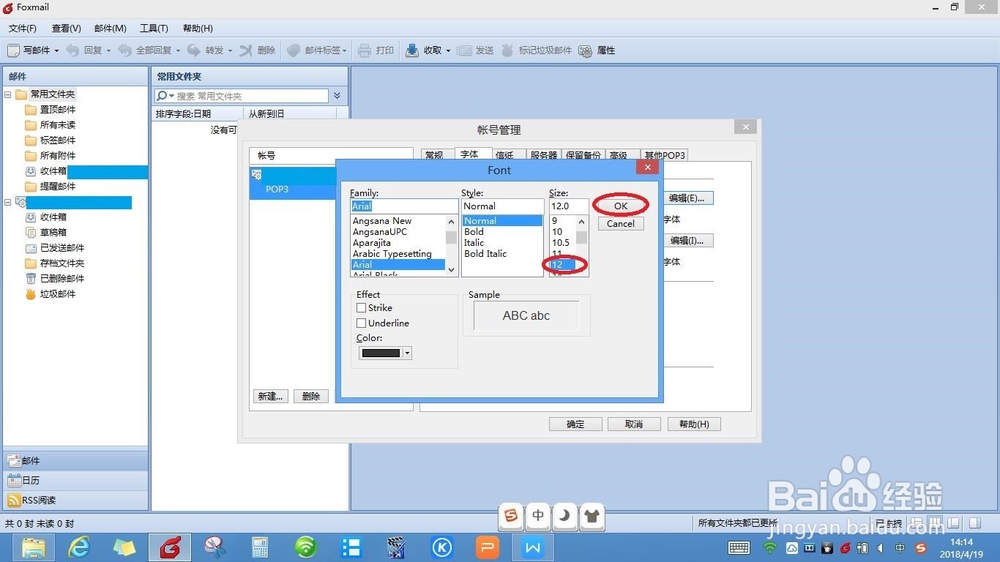Open the compose mail dropdown arrow
The image size is (1000, 562).
tap(57, 50)
